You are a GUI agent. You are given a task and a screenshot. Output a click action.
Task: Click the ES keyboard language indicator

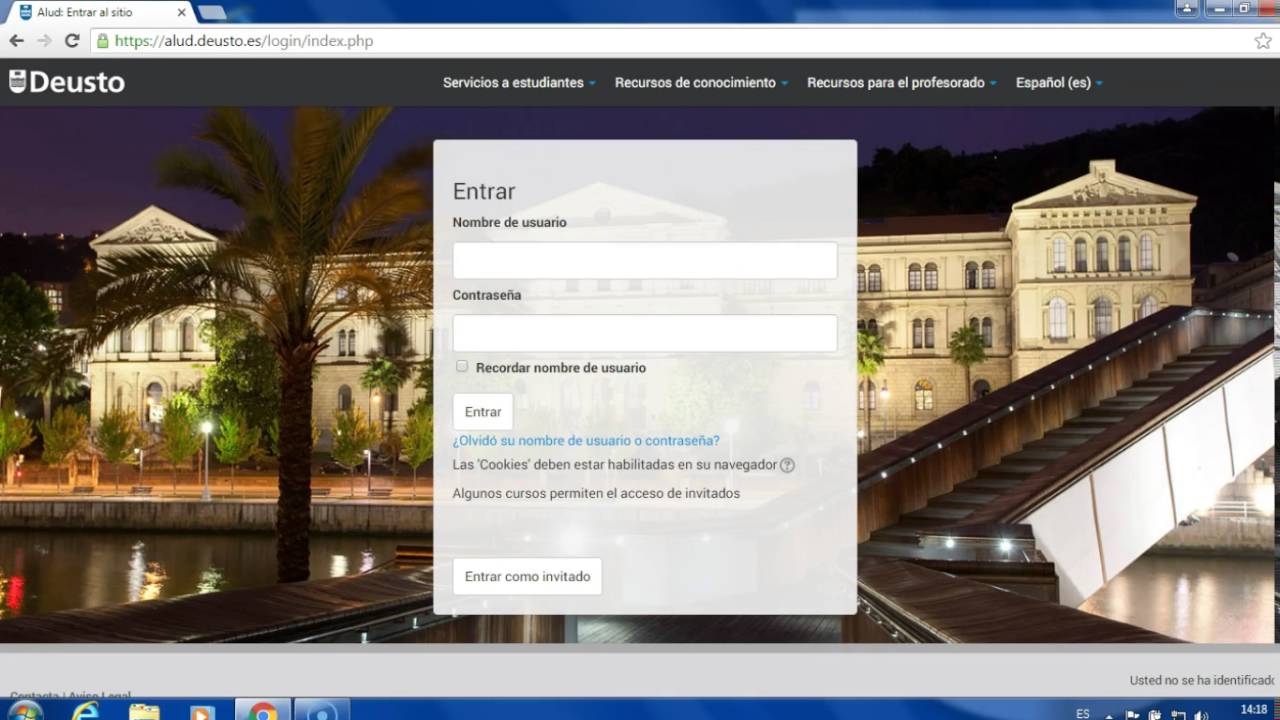click(1083, 713)
